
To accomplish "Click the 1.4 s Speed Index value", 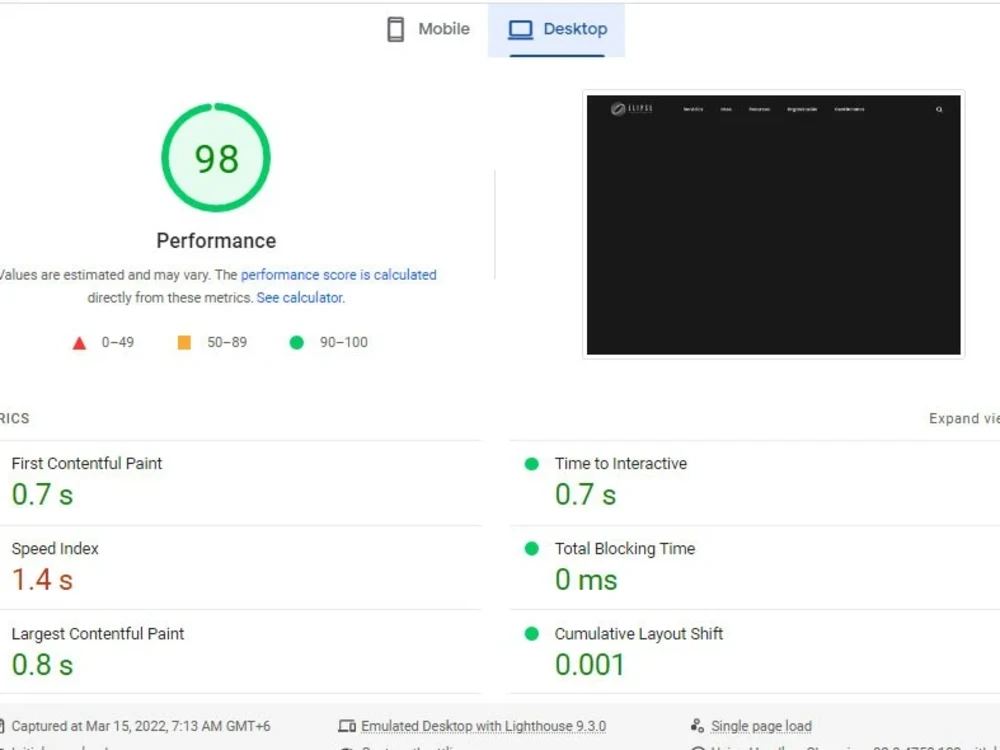I will [42, 580].
